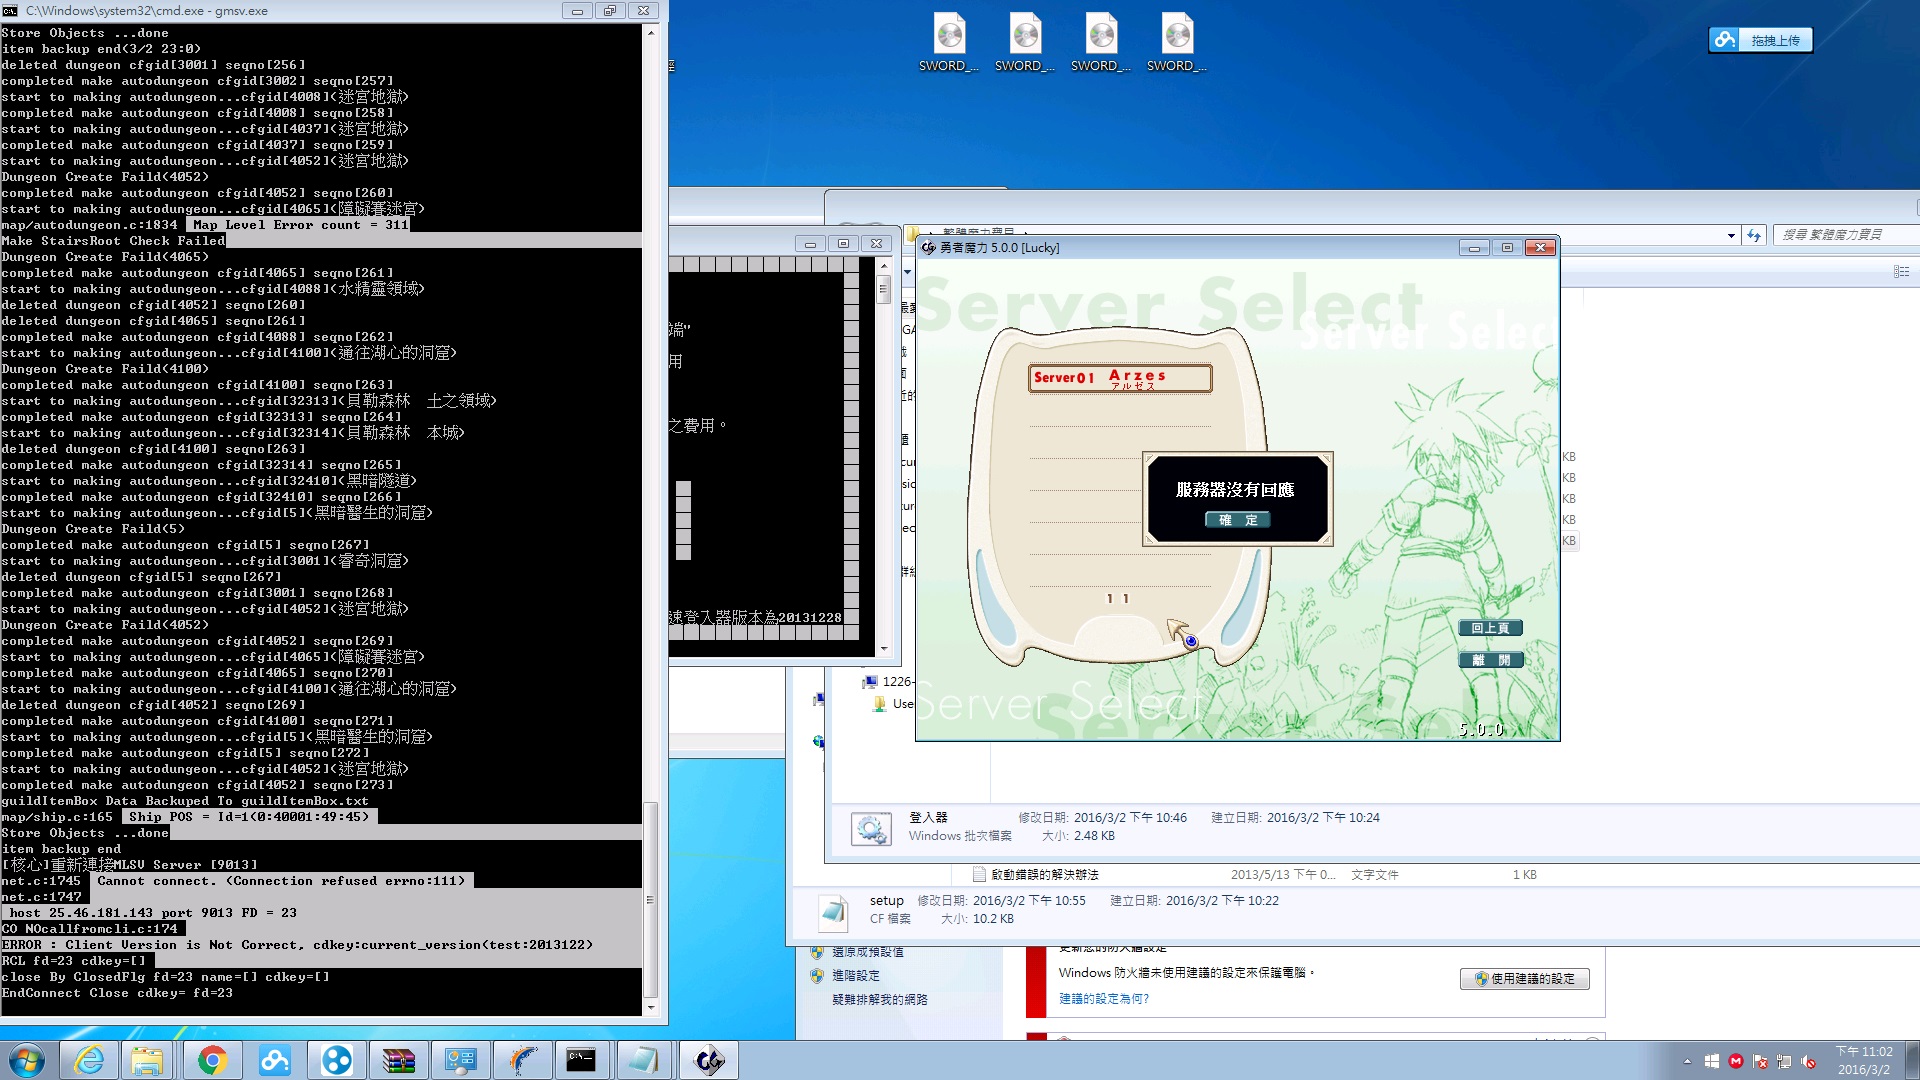Click the 離開 exit button in game
The height and width of the screenshot is (1080, 1920).
click(1490, 660)
